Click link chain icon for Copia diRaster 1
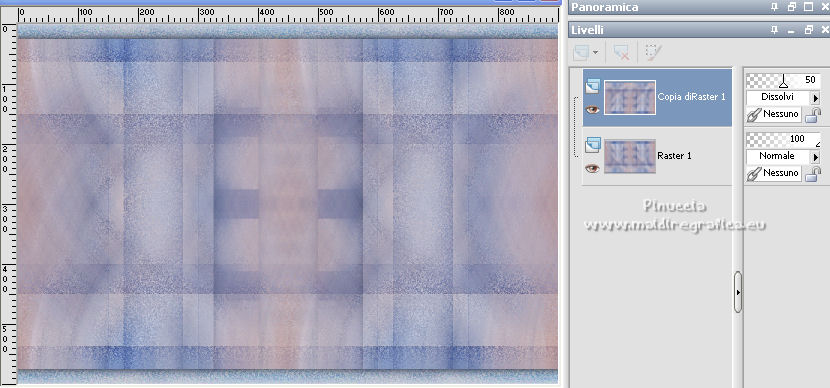 [x=754, y=114]
